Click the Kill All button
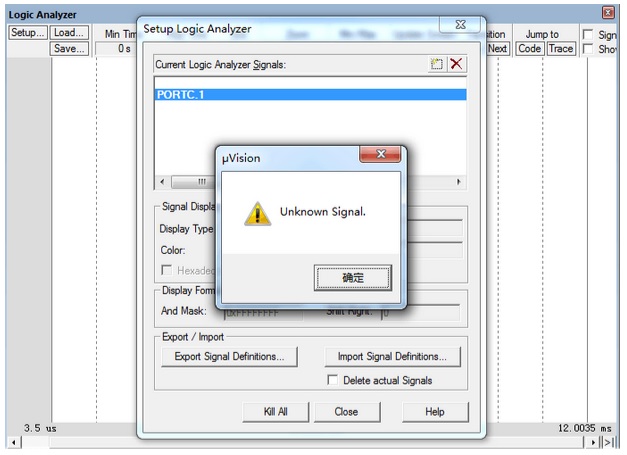Viewport: 627px width, 455px height. tap(276, 412)
